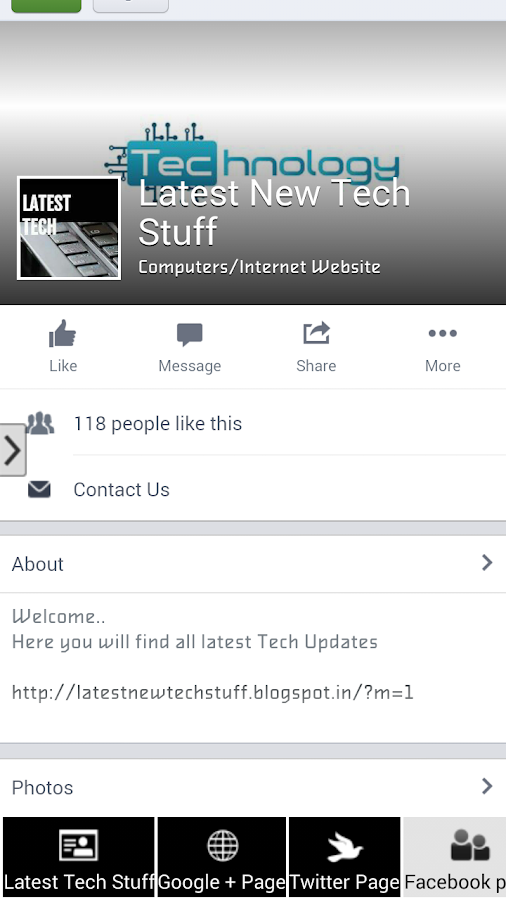Select the Twitter bird icon
Viewport: 506px width, 900px height.
345,847
